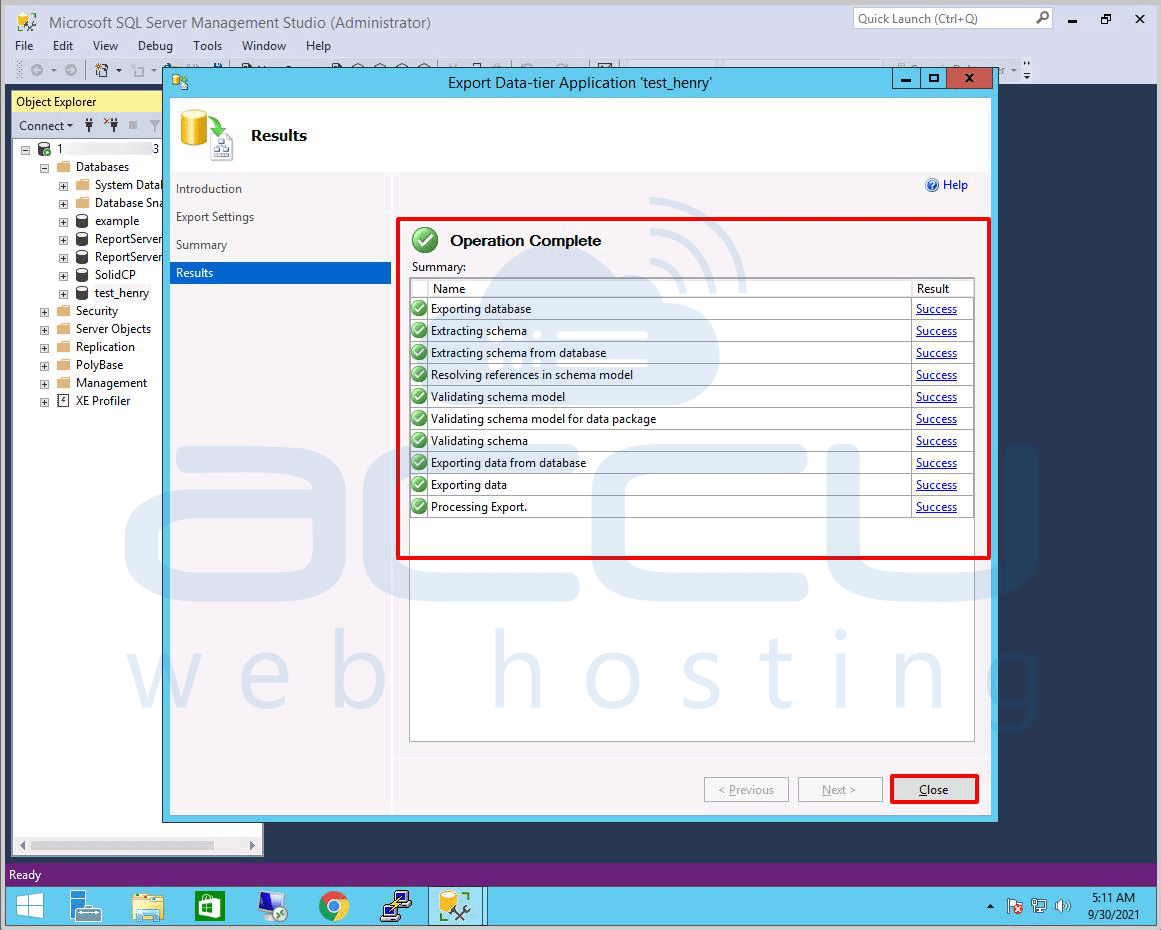Expand the Security folder
Screen dimensions: 1161x930
point(44,312)
